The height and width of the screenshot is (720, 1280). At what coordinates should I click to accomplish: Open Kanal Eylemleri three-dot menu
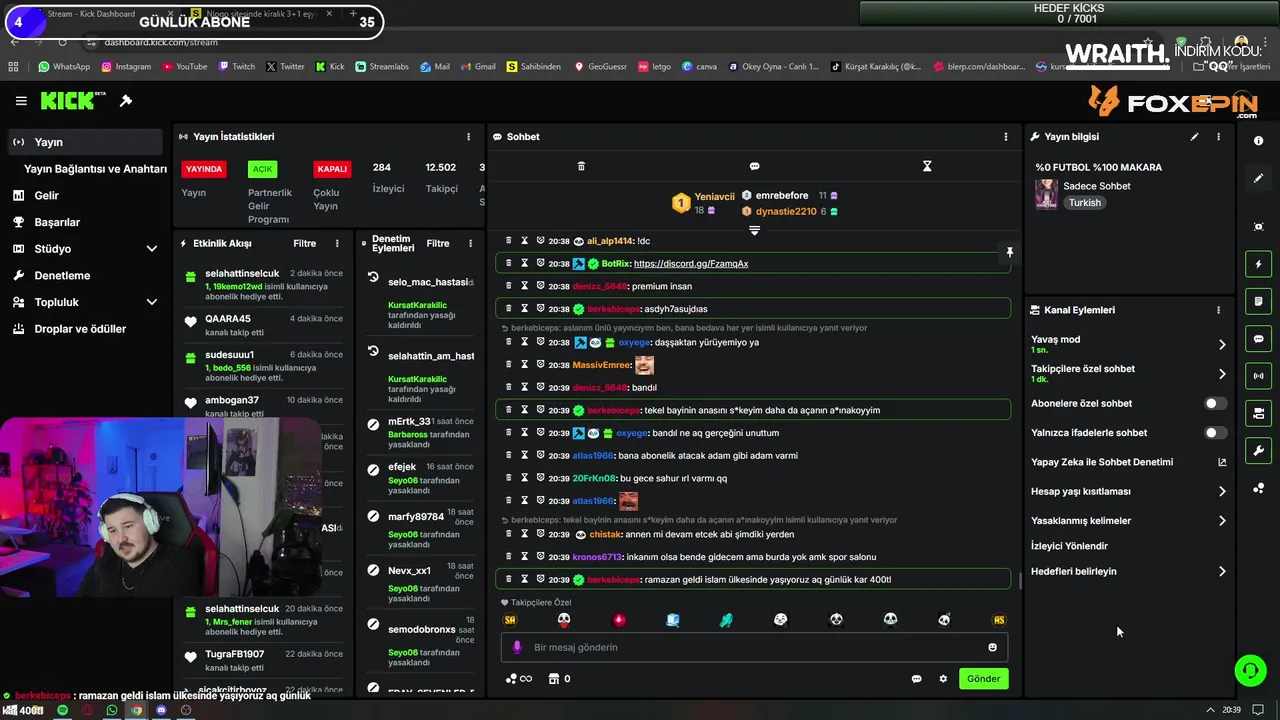click(1218, 310)
